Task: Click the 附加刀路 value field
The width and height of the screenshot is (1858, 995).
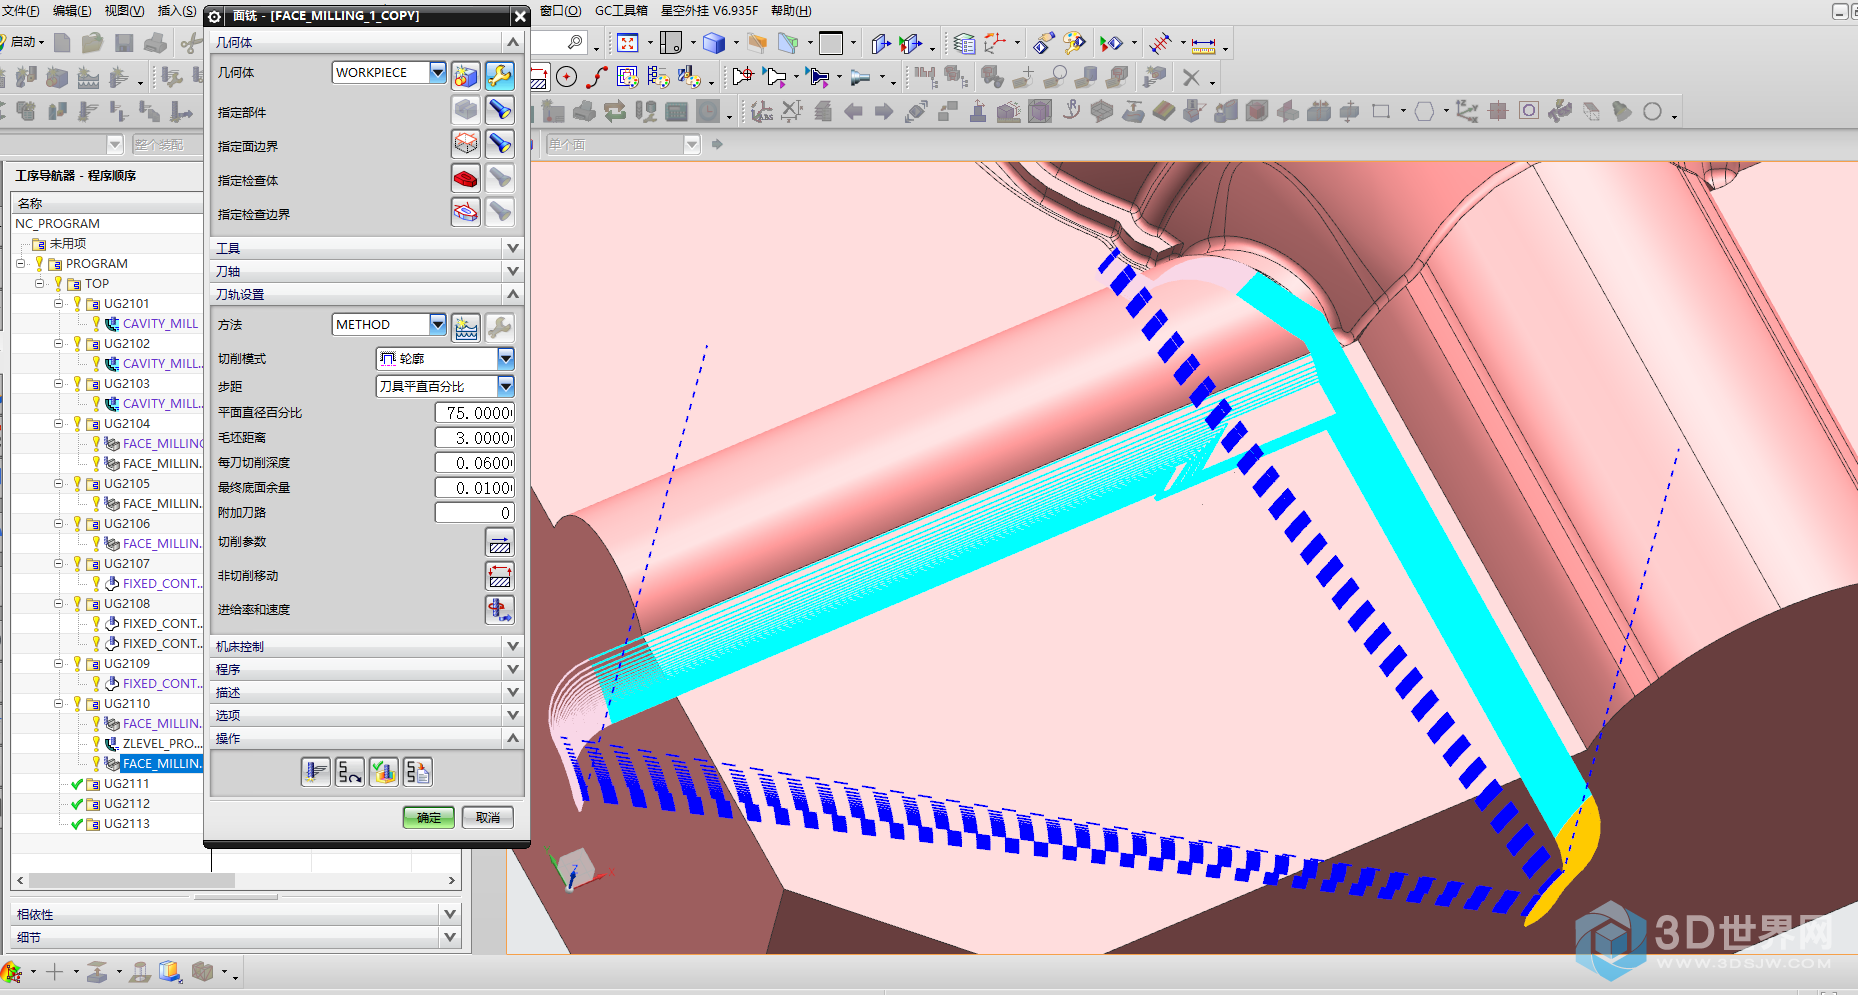Action: (x=475, y=513)
